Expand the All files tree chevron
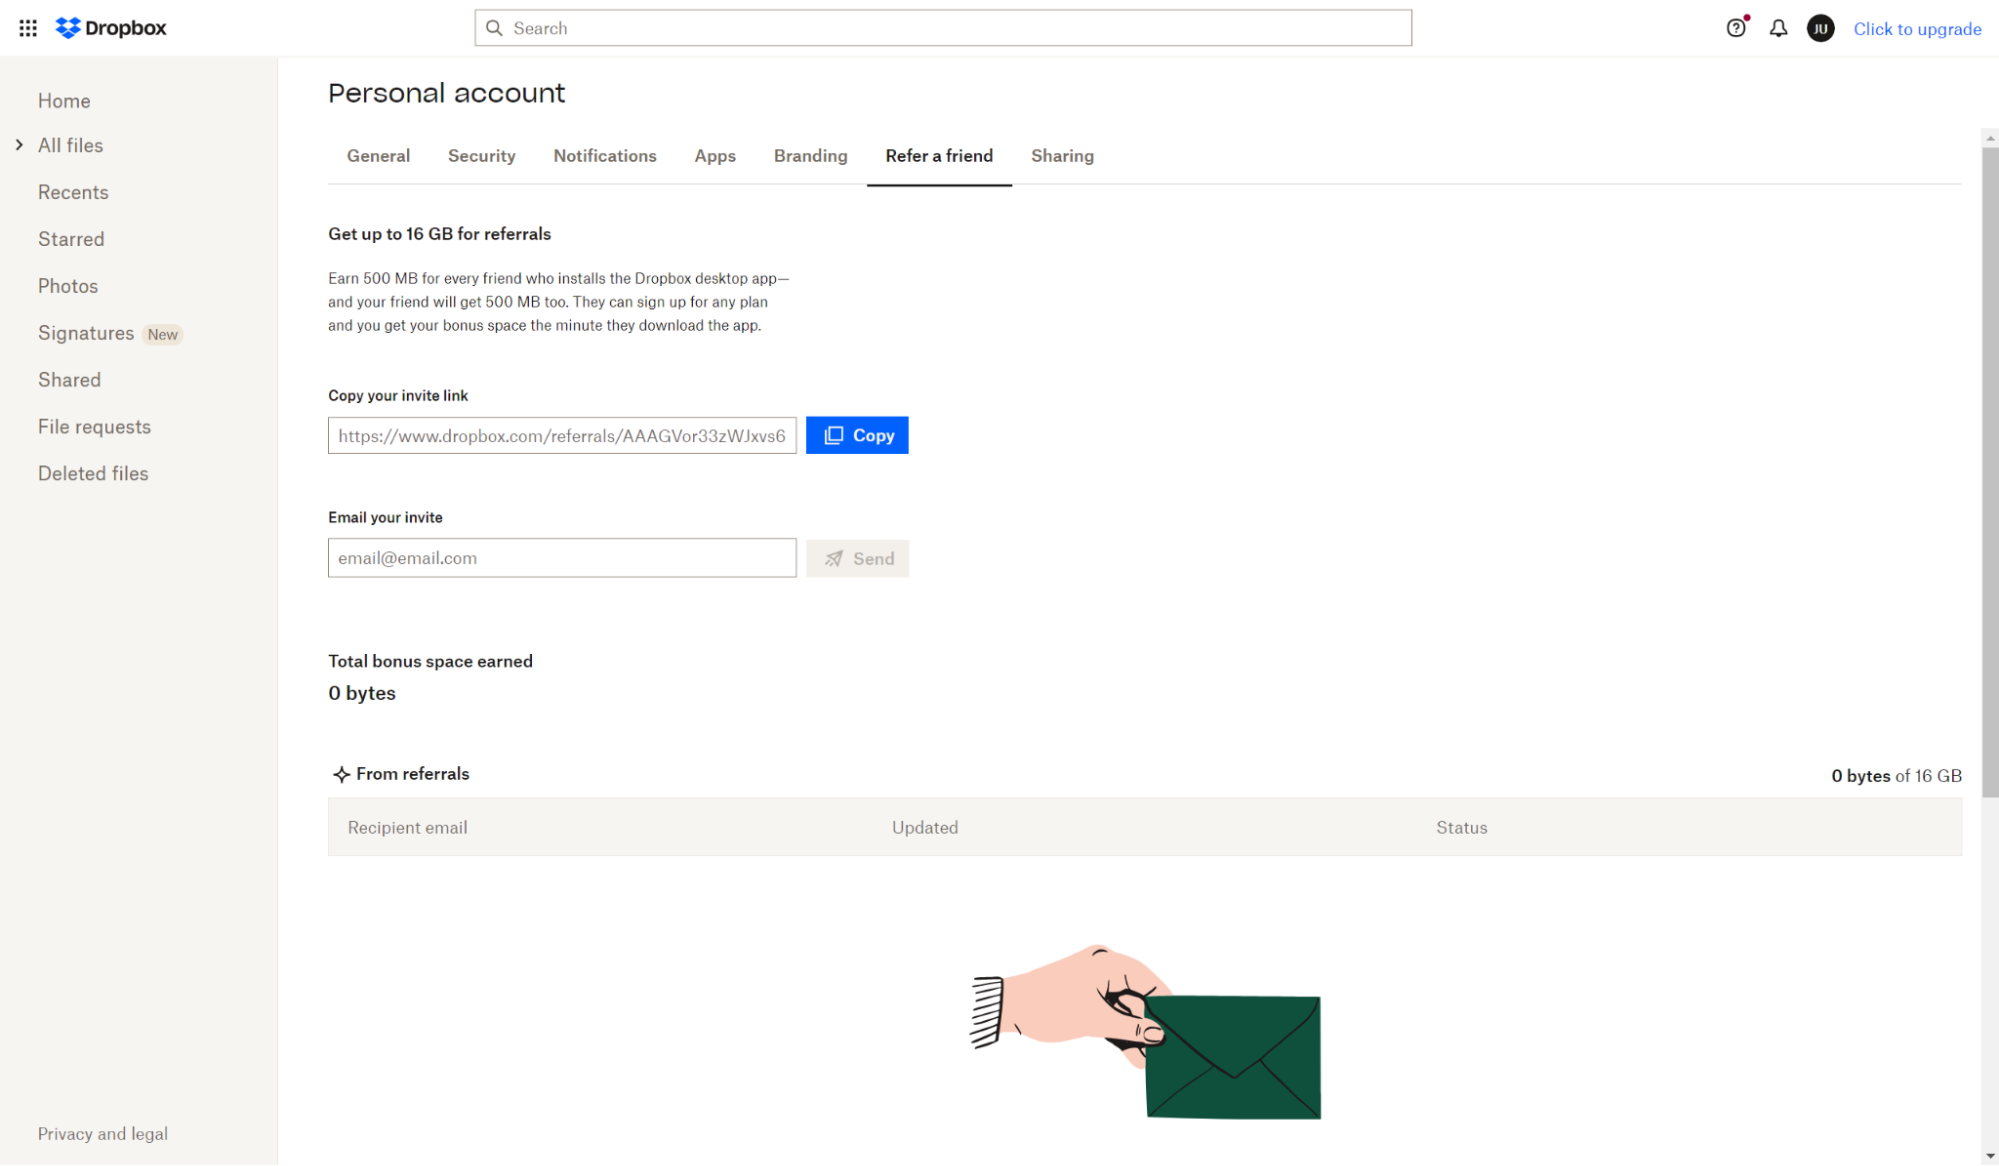This screenshot has height=1166, width=1999. [19, 145]
